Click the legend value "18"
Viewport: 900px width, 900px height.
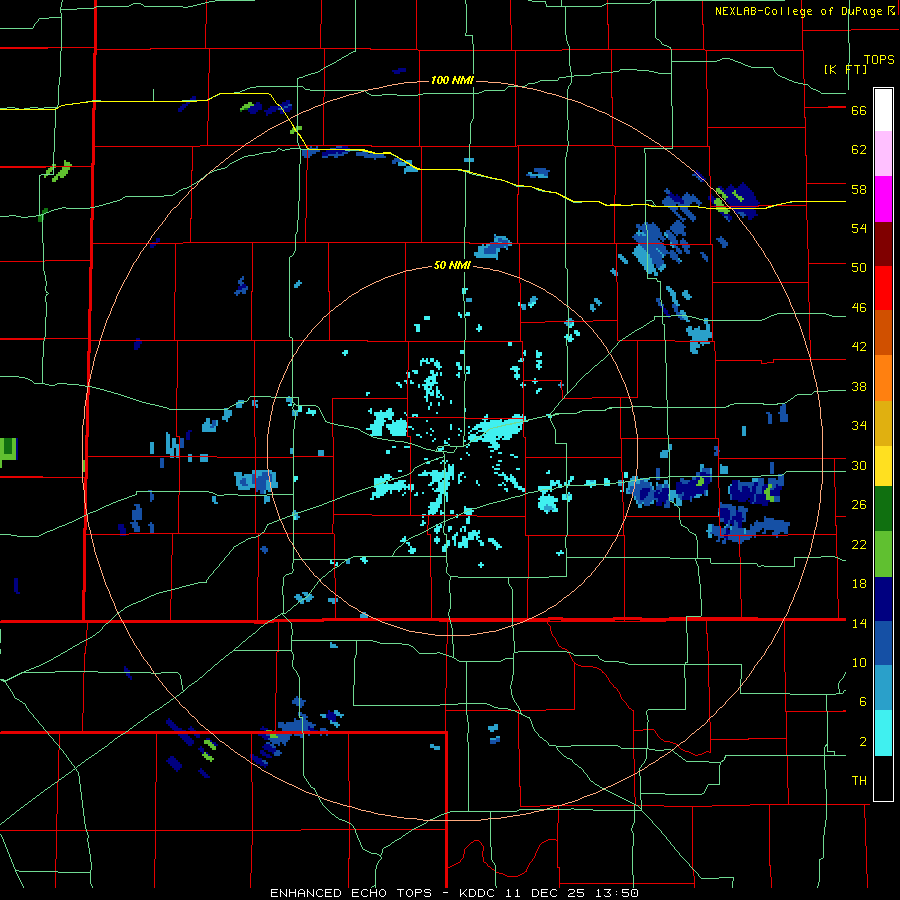(x=859, y=584)
